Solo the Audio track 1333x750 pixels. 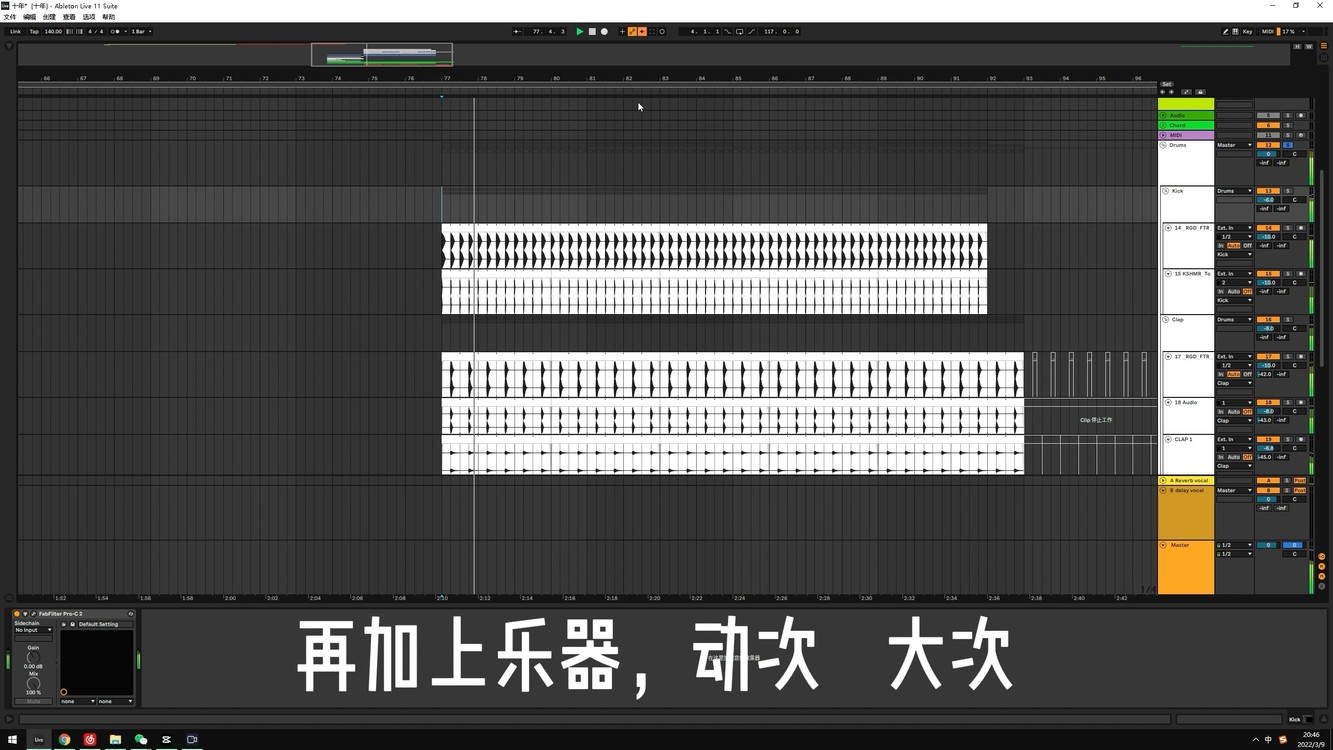(1287, 115)
